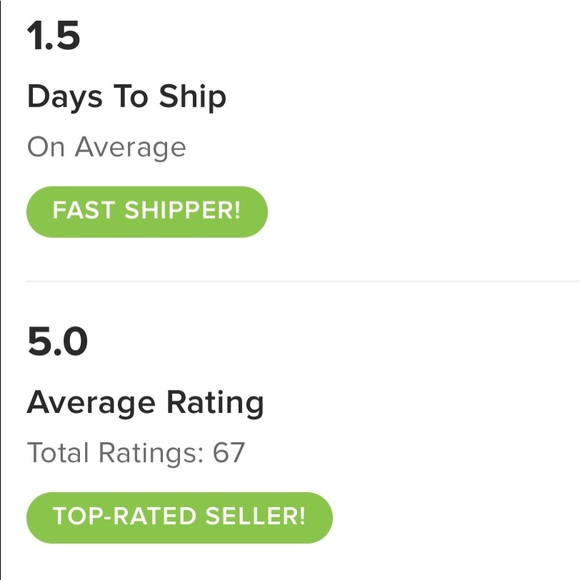580x580 pixels.
Task: Open the Total Ratings: 67 line
Action: pos(136,453)
